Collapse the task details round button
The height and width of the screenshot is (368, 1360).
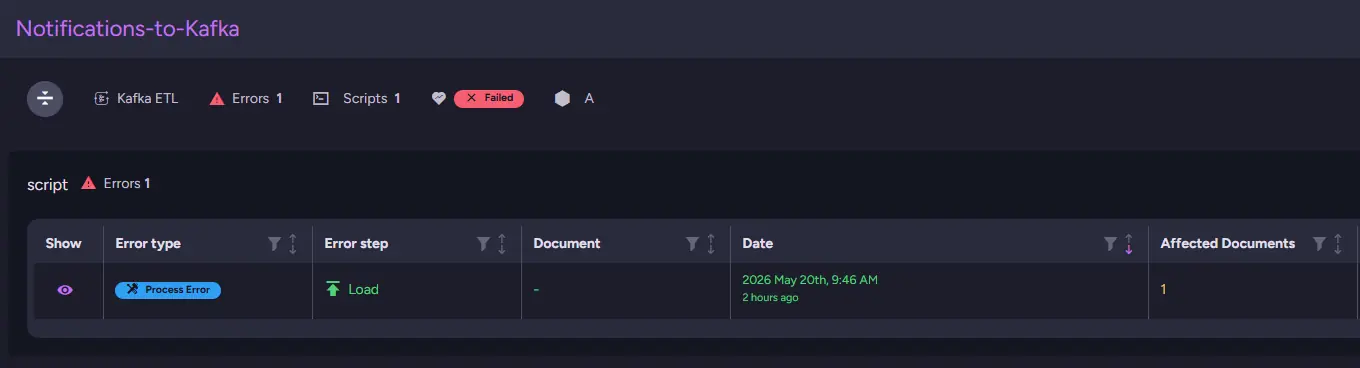[45, 99]
